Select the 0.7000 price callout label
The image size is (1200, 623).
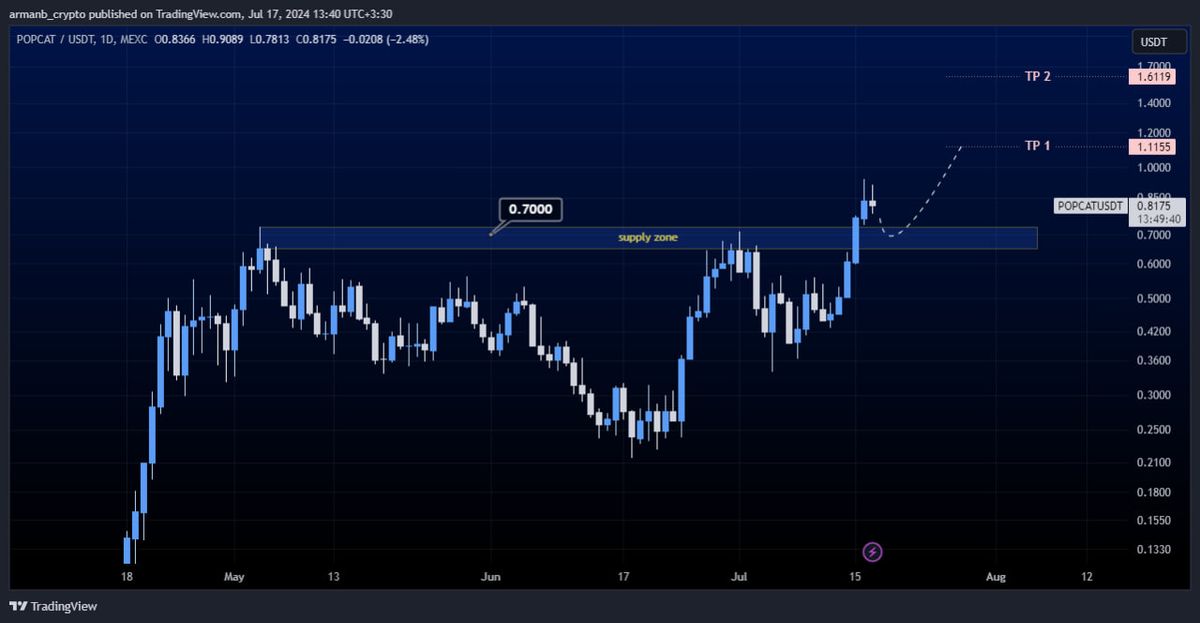[x=531, y=210]
